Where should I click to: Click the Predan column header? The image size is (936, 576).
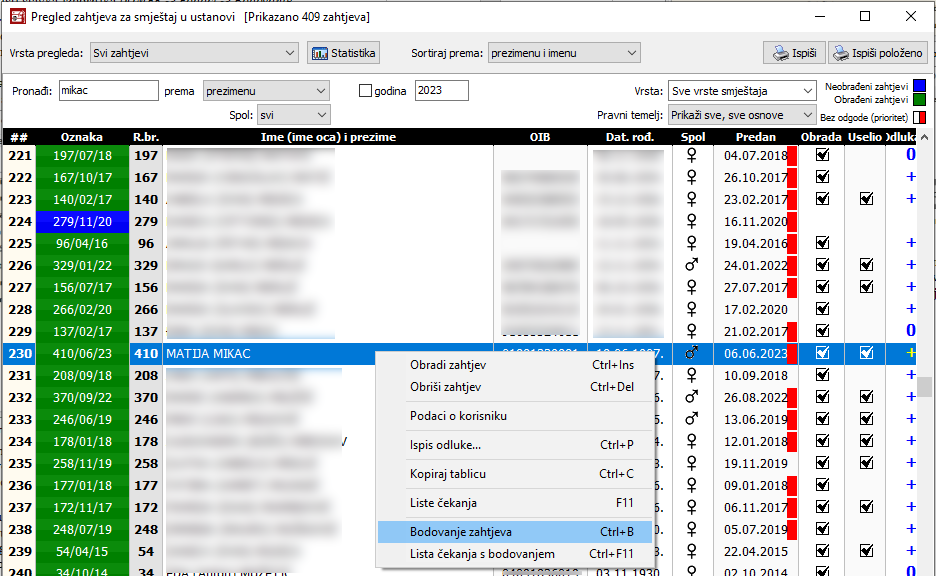pyautogui.click(x=755, y=137)
